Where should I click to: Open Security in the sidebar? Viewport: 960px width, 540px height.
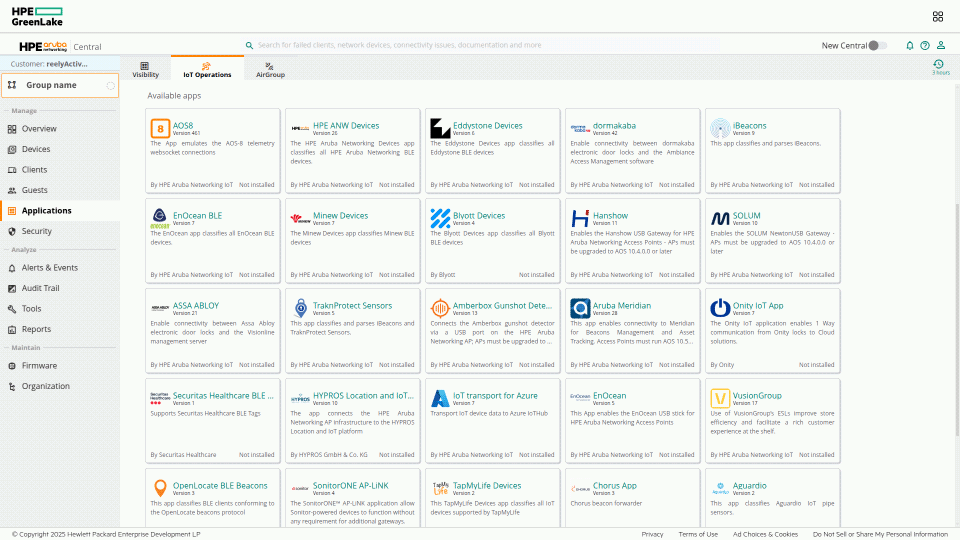pos(37,231)
